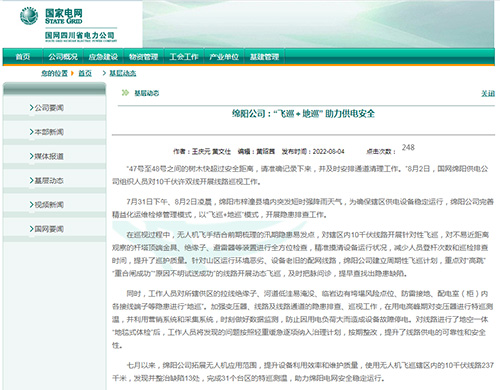Click the orange arrow beside 您的位置

point(72,73)
